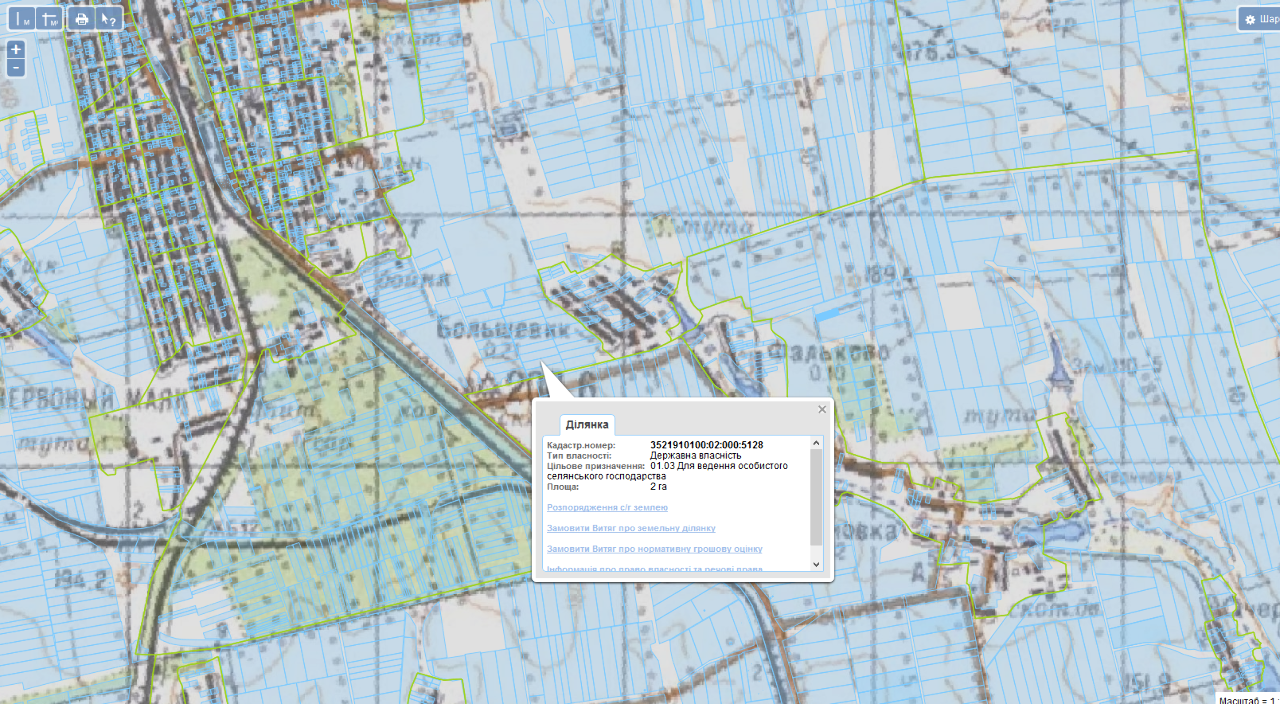Click the Фальково map label

point(828,352)
